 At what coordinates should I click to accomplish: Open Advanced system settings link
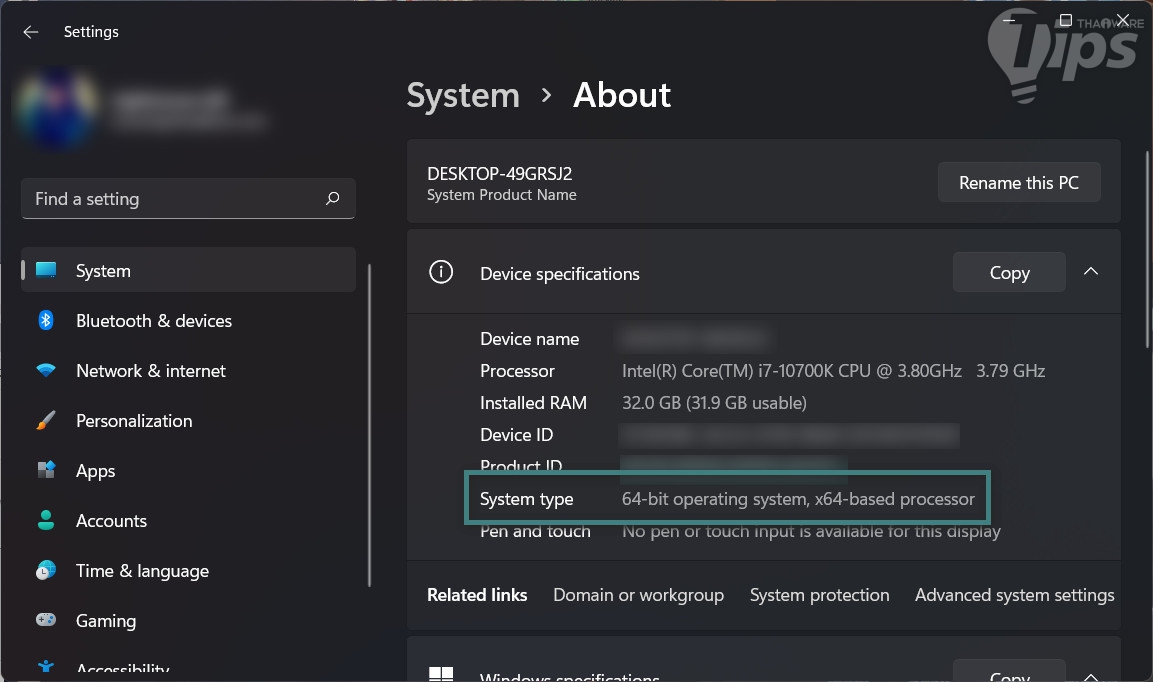(x=1014, y=595)
